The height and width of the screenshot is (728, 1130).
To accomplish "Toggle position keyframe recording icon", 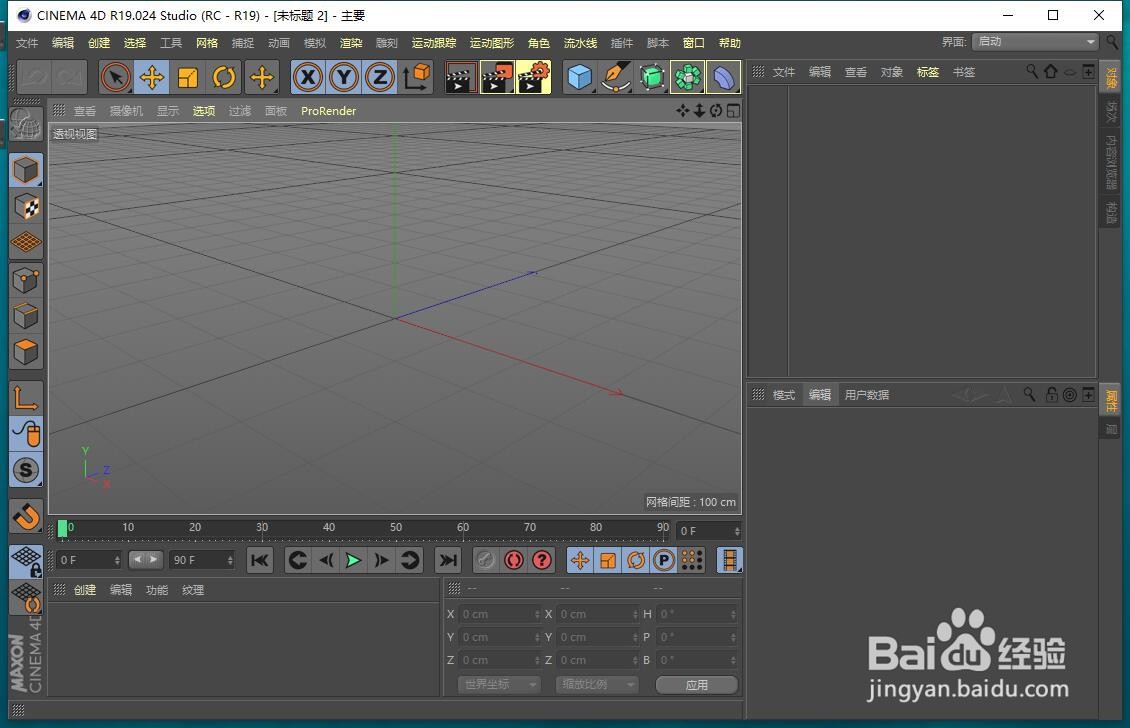I will (x=580, y=560).
